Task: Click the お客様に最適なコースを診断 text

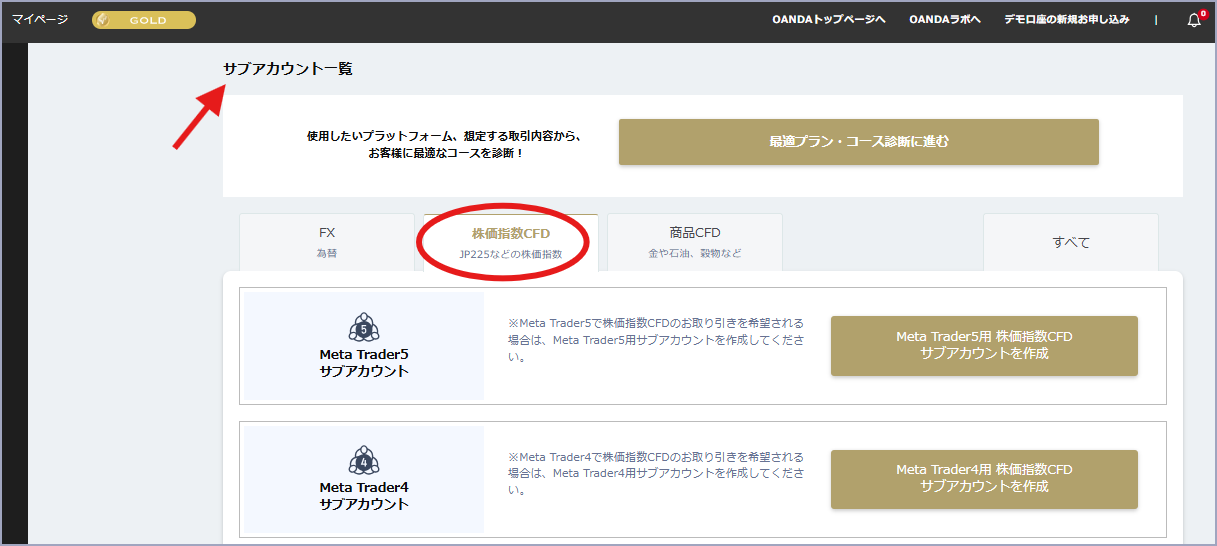Action: click(446, 154)
